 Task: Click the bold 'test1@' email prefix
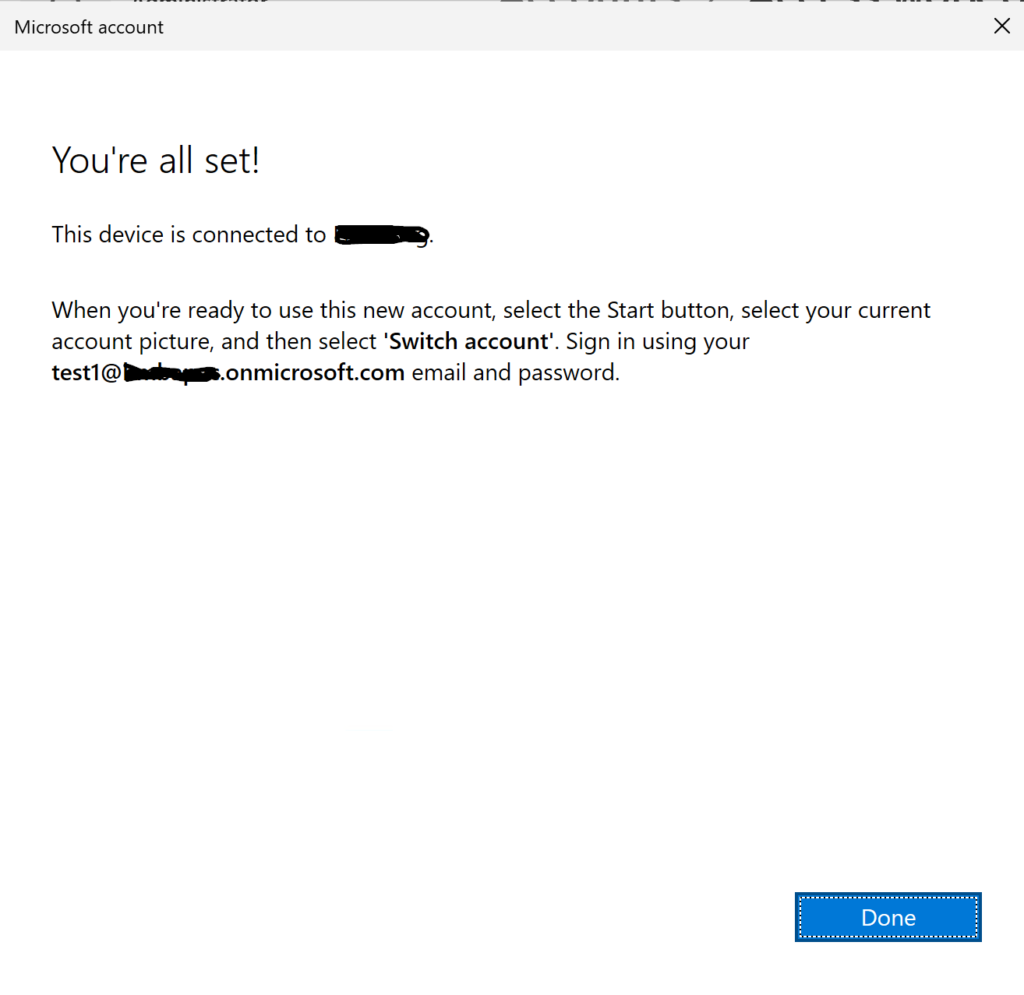(86, 373)
